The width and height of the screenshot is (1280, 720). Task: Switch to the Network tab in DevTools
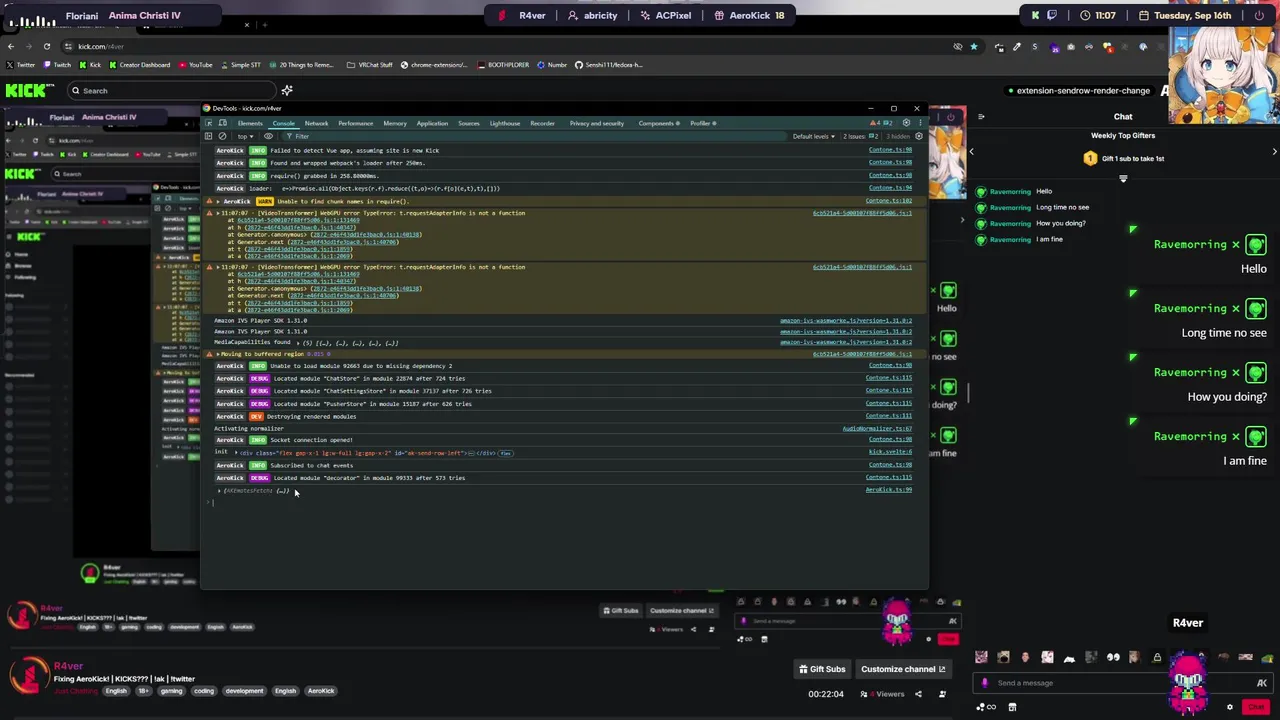[316, 123]
